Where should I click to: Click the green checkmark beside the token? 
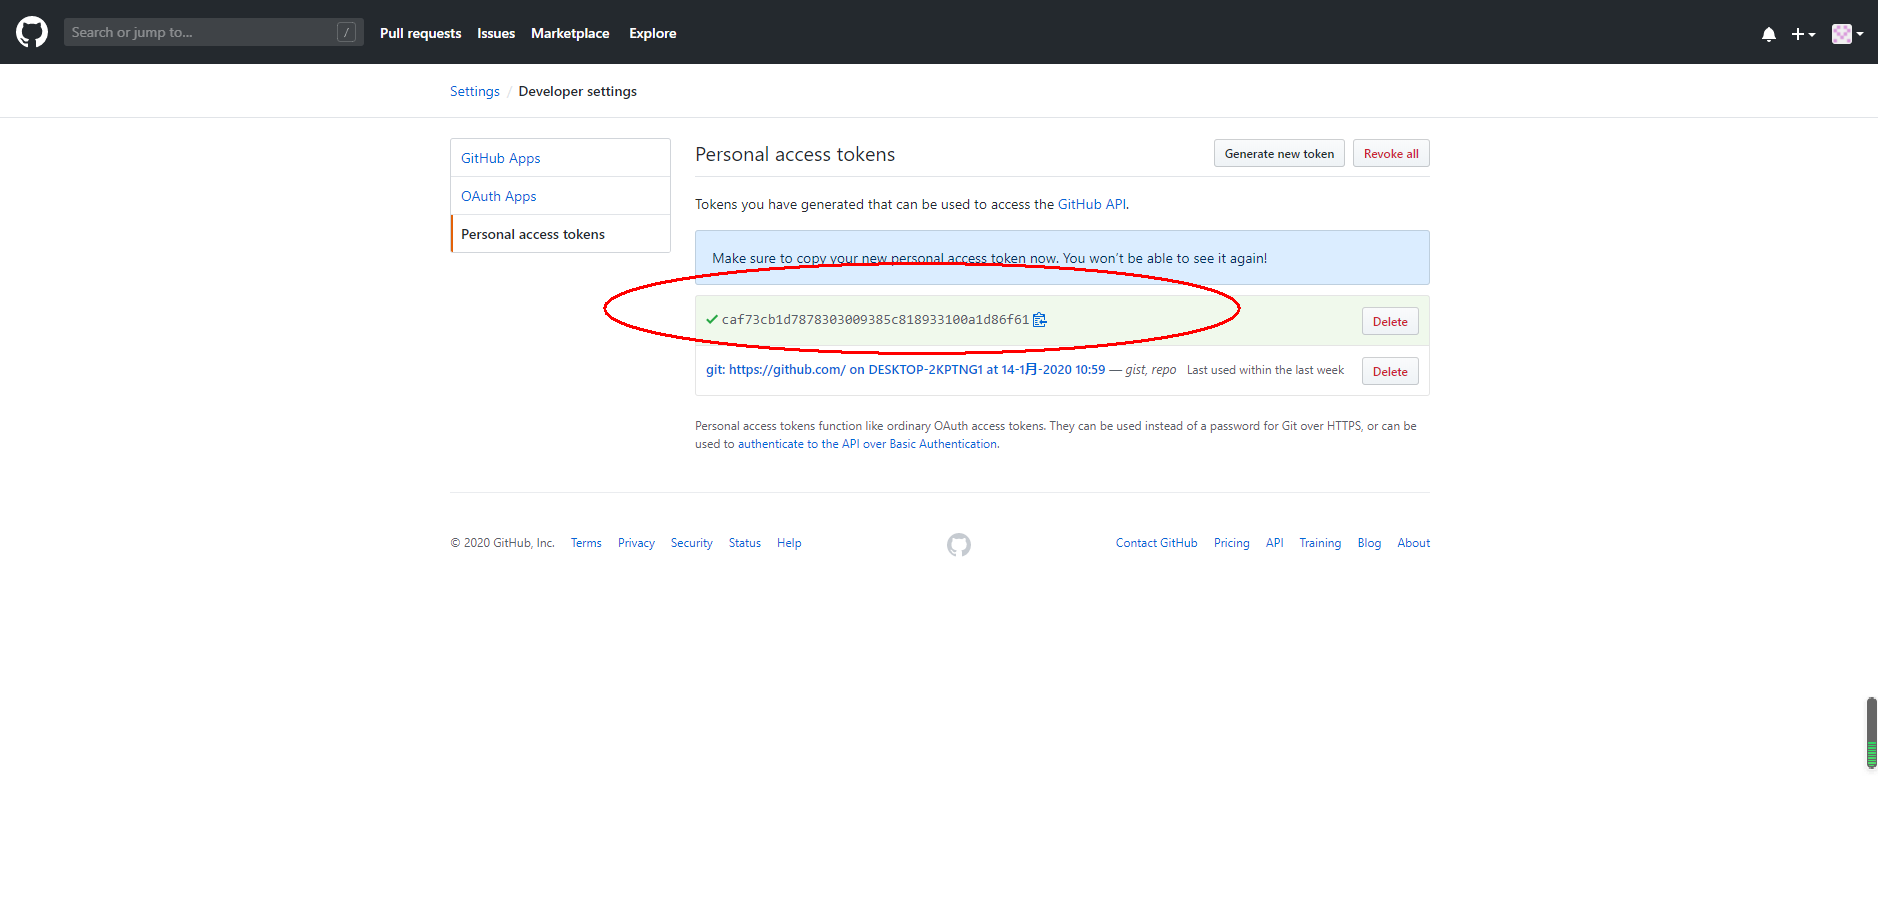pos(712,320)
